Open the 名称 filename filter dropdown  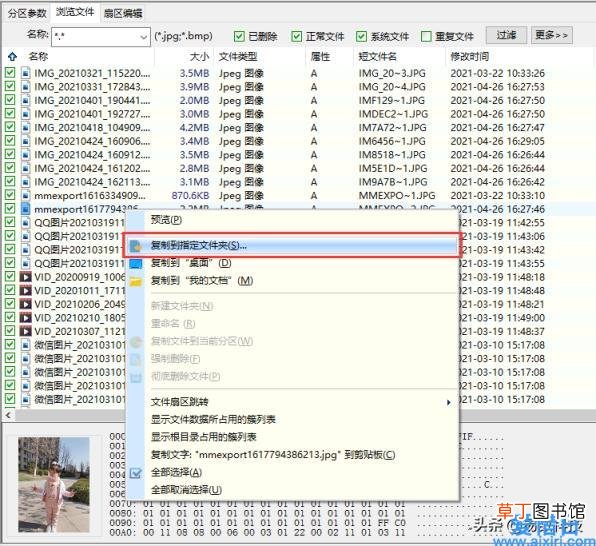coord(143,37)
